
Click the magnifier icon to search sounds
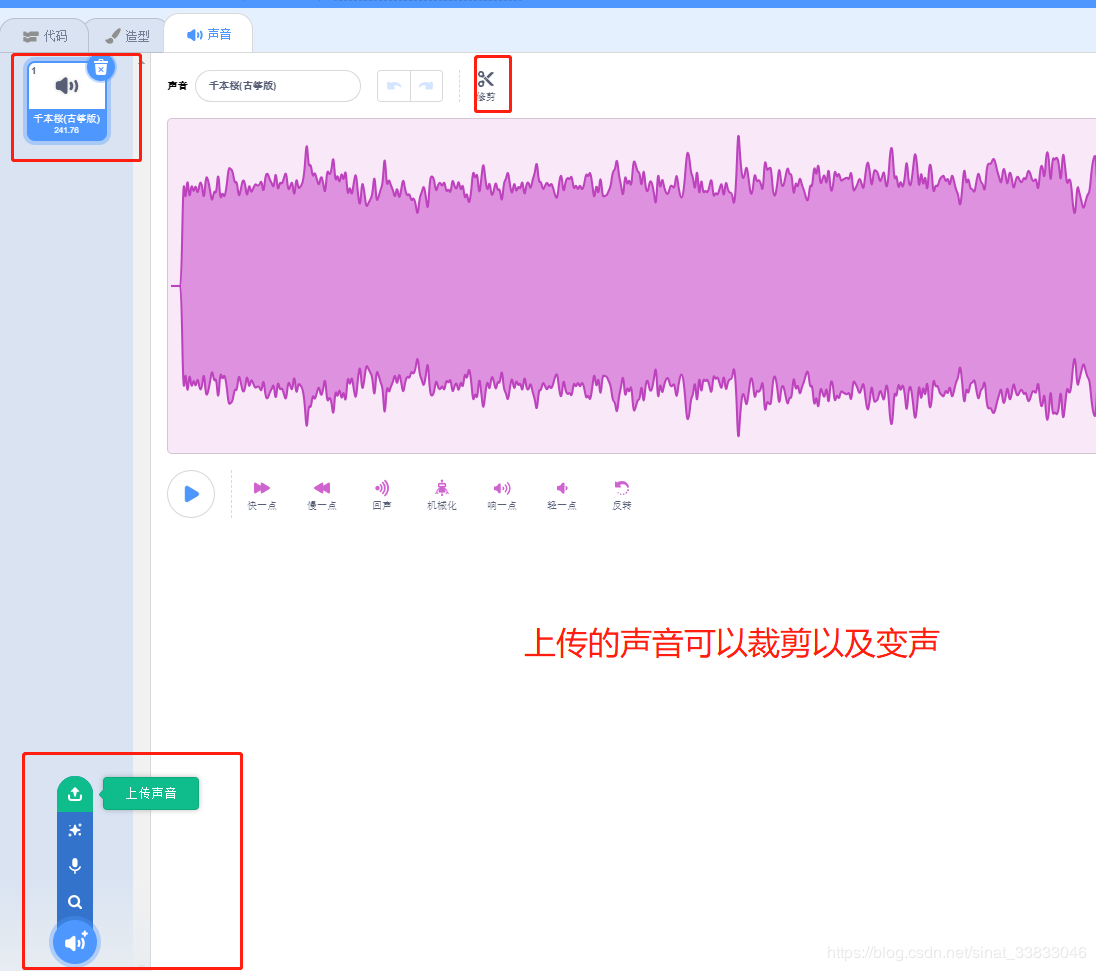coord(75,901)
